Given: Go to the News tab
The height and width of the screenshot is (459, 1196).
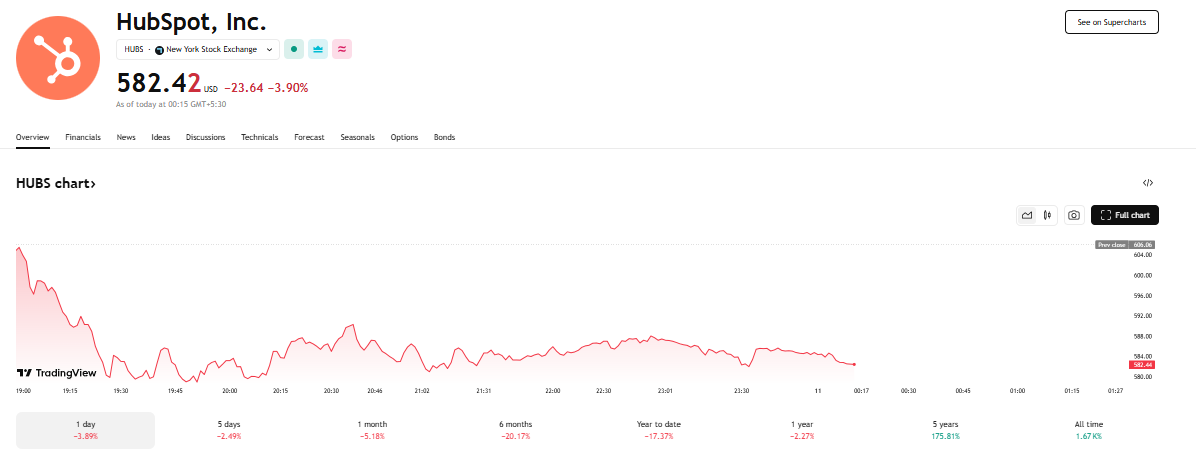Looking at the screenshot, I should 126,137.
